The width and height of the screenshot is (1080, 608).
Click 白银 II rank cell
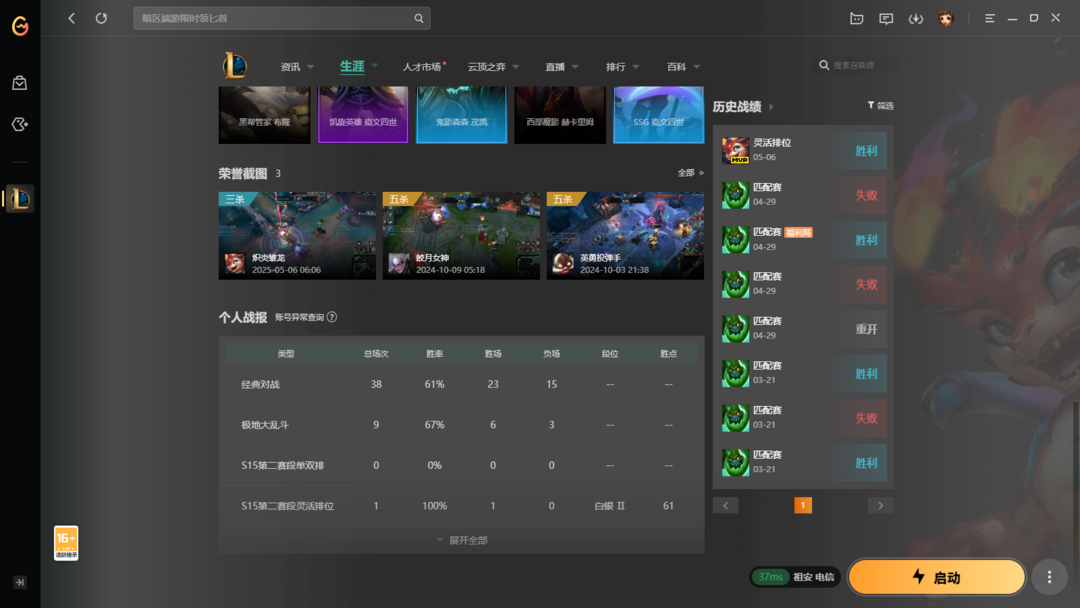point(610,505)
